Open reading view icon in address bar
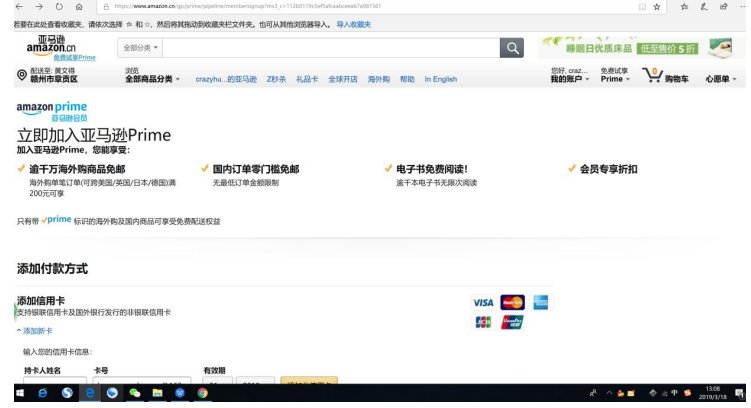The width and height of the screenshot is (751, 408). coord(642,7)
